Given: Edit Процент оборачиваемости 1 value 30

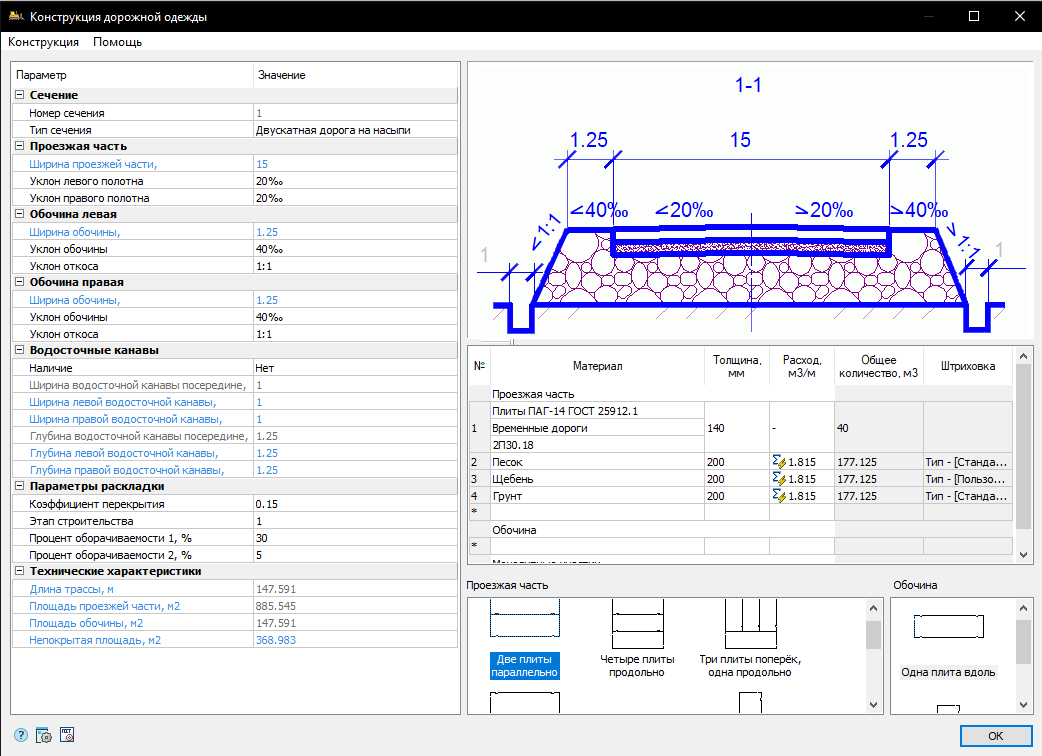Looking at the screenshot, I should coord(356,538).
